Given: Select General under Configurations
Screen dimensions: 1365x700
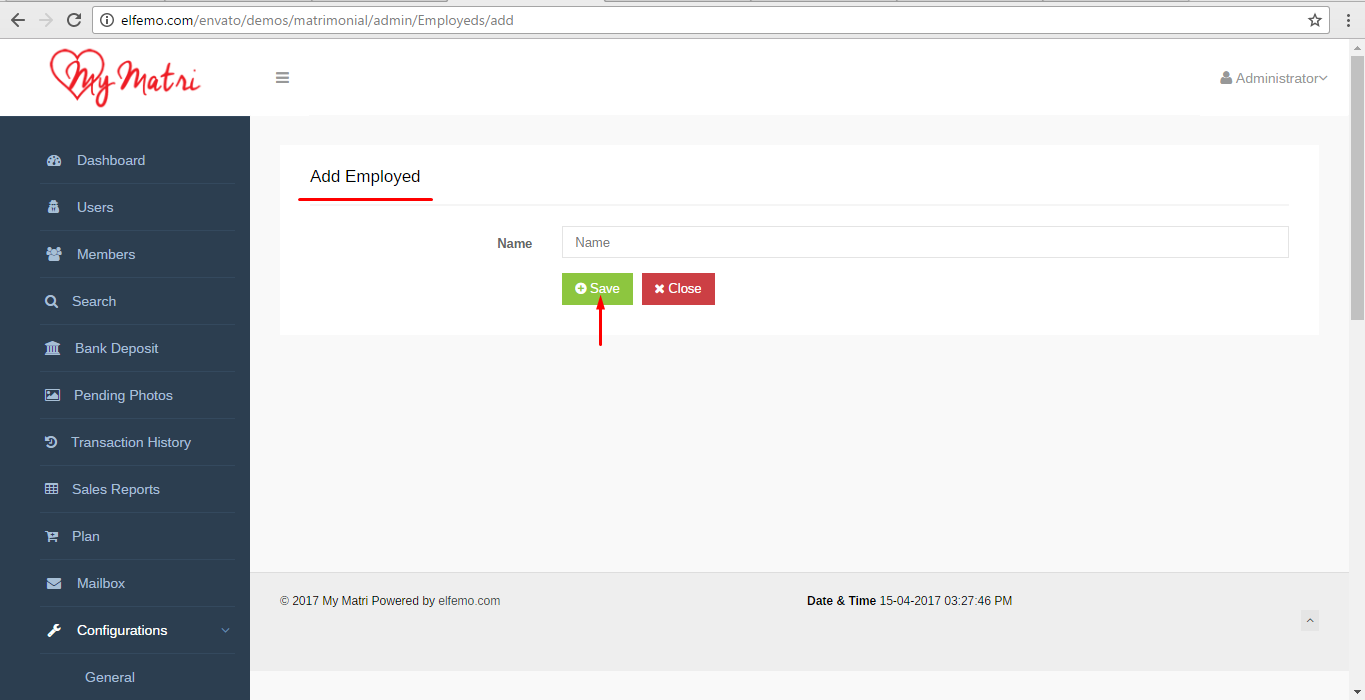Looking at the screenshot, I should (110, 677).
